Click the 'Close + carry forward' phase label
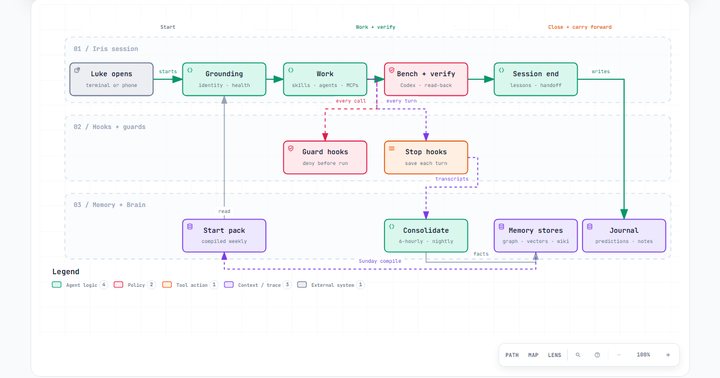The image size is (720, 378). [579, 27]
